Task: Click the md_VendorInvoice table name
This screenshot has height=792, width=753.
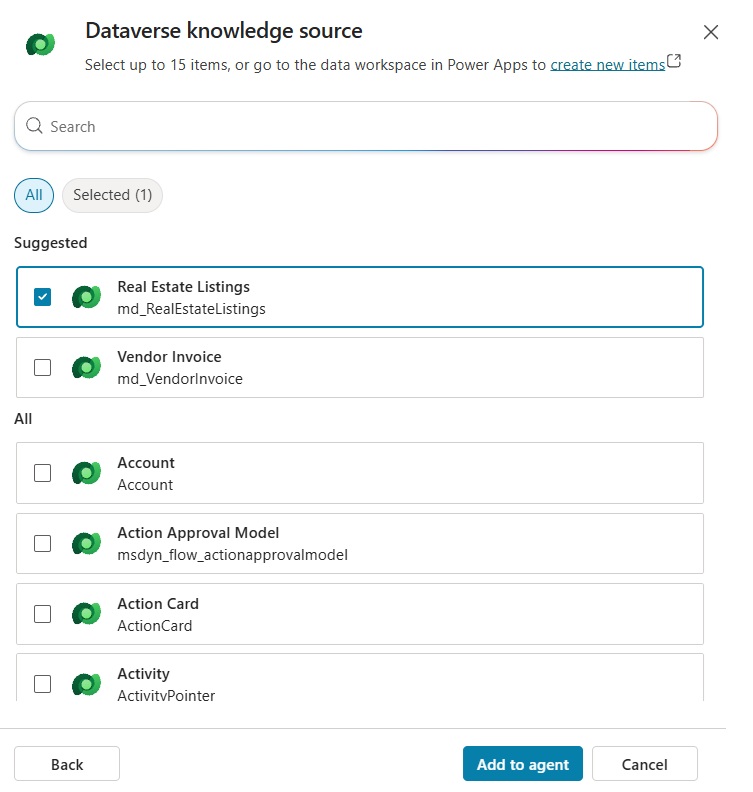Action: coord(180,379)
